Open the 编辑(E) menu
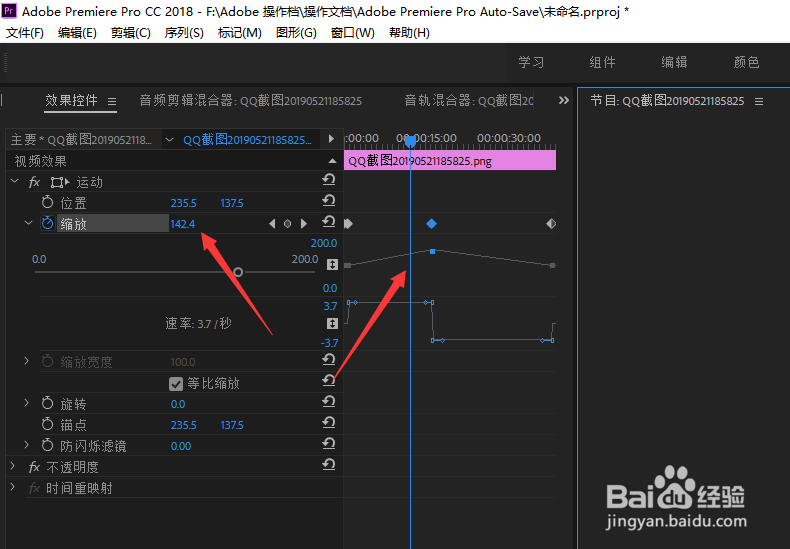This screenshot has width=790, height=549. [x=77, y=33]
